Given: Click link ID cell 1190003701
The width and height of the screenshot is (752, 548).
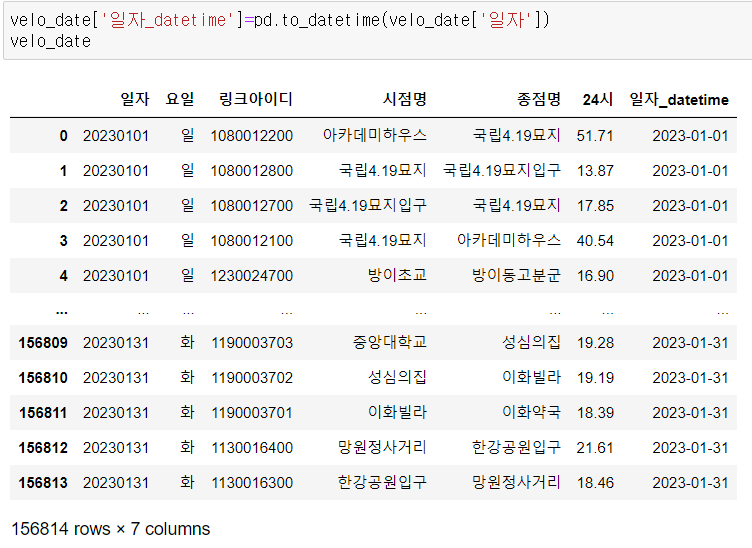Looking at the screenshot, I should [x=252, y=413].
